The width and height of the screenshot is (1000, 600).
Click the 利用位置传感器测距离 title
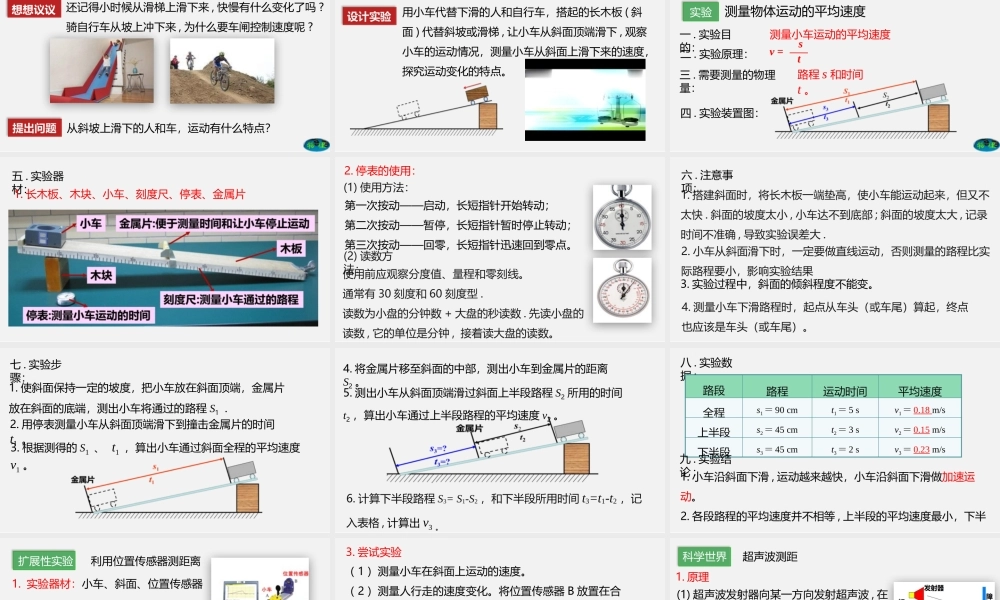tap(145, 560)
